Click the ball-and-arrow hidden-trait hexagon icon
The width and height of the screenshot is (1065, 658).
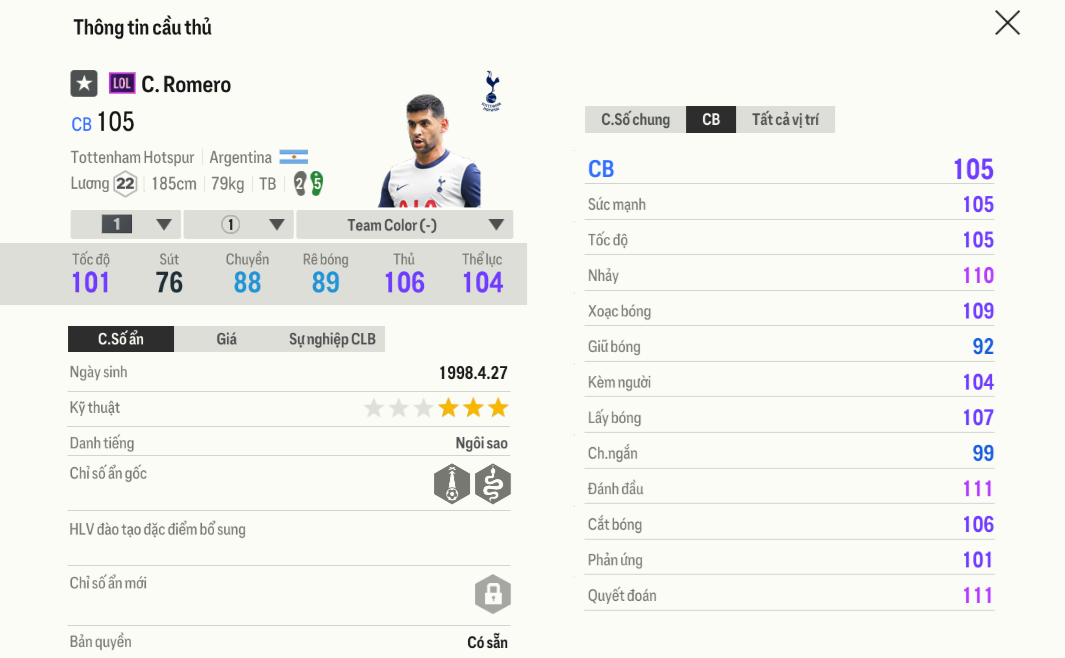pos(452,483)
